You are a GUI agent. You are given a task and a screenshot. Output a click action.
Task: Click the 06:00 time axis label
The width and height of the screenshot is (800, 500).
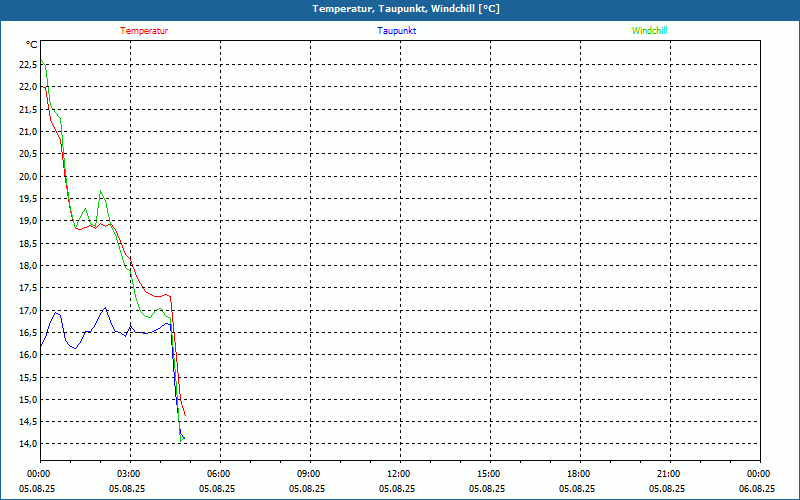[219, 474]
